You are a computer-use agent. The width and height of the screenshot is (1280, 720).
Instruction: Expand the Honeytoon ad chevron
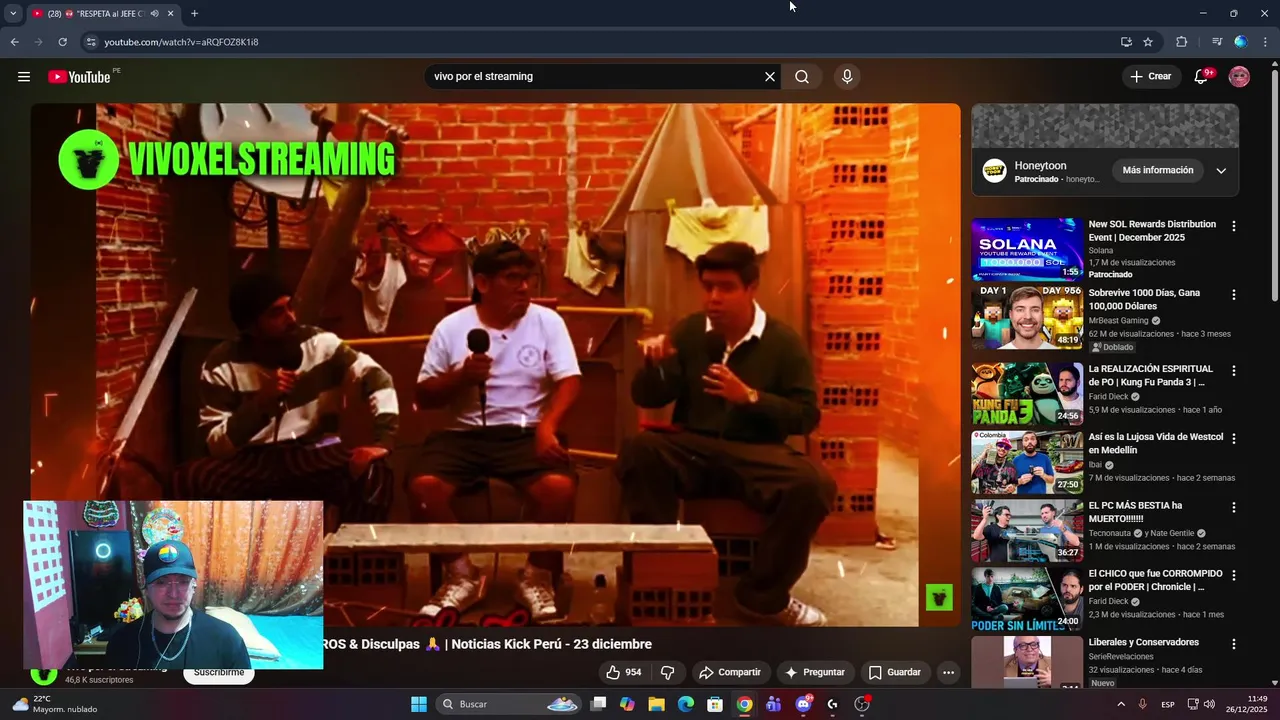[1221, 170]
